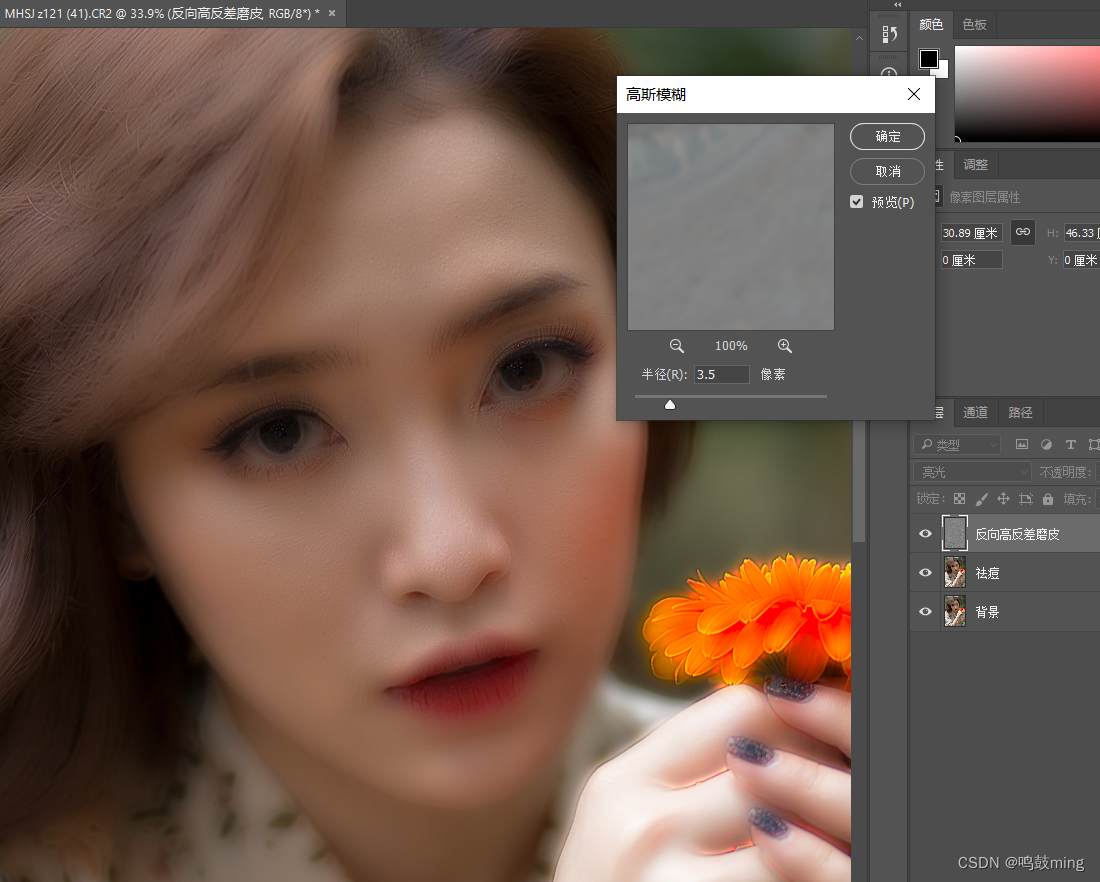
Task: Click the 半径(R) radius input field
Action: click(721, 375)
